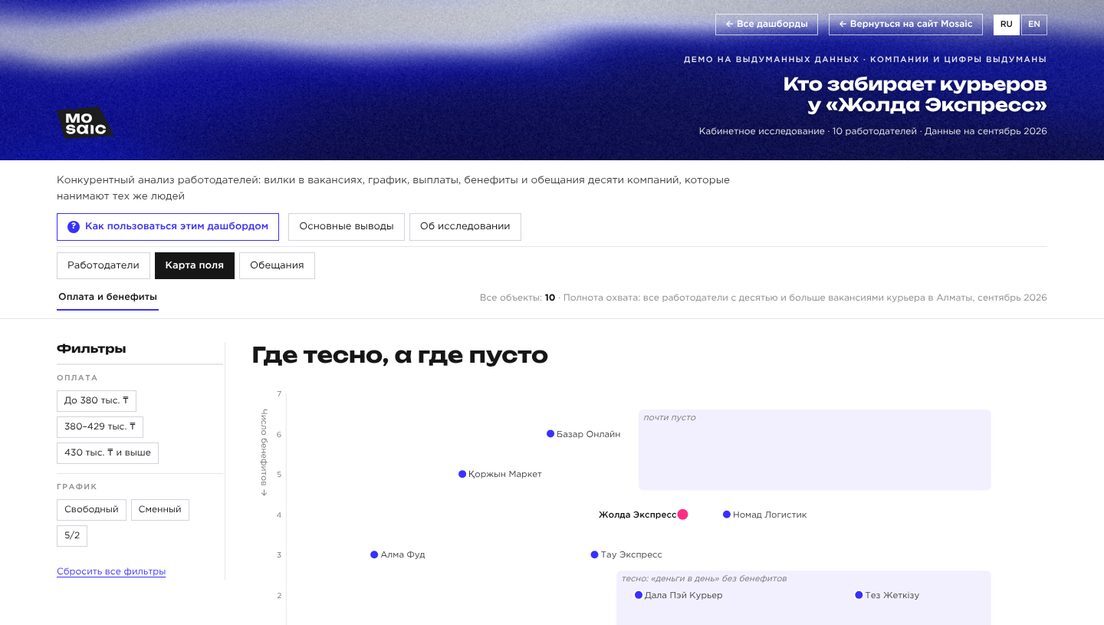Click the 'число бенефитов' axis label

pos(265,453)
